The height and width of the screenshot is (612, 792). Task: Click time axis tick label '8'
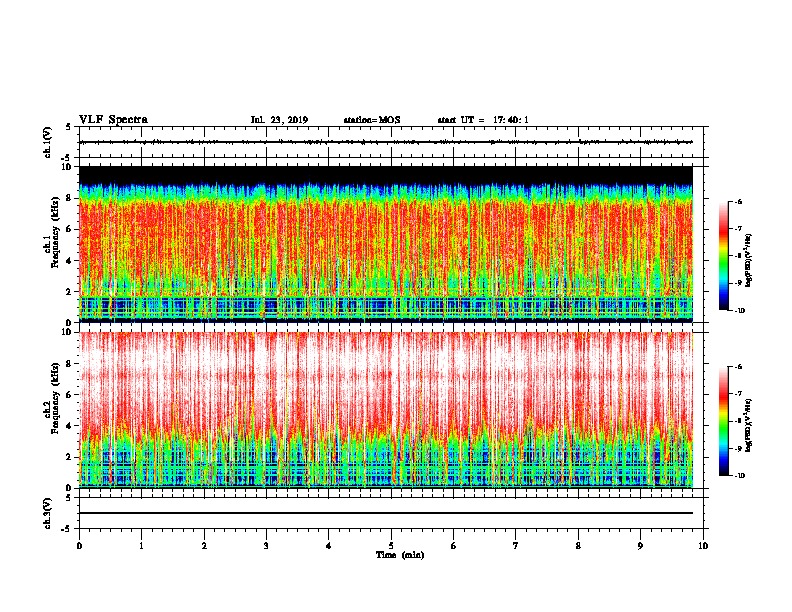pos(578,546)
